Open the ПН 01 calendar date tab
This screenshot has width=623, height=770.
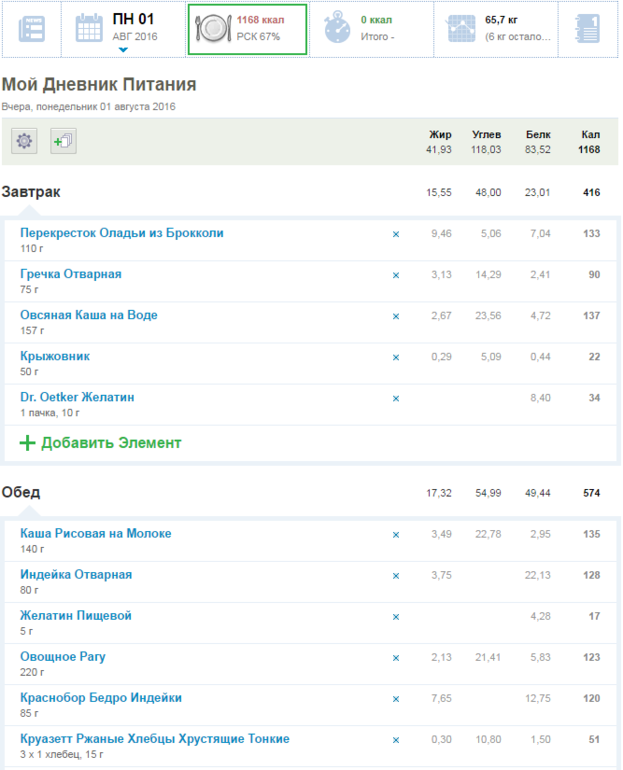(122, 27)
